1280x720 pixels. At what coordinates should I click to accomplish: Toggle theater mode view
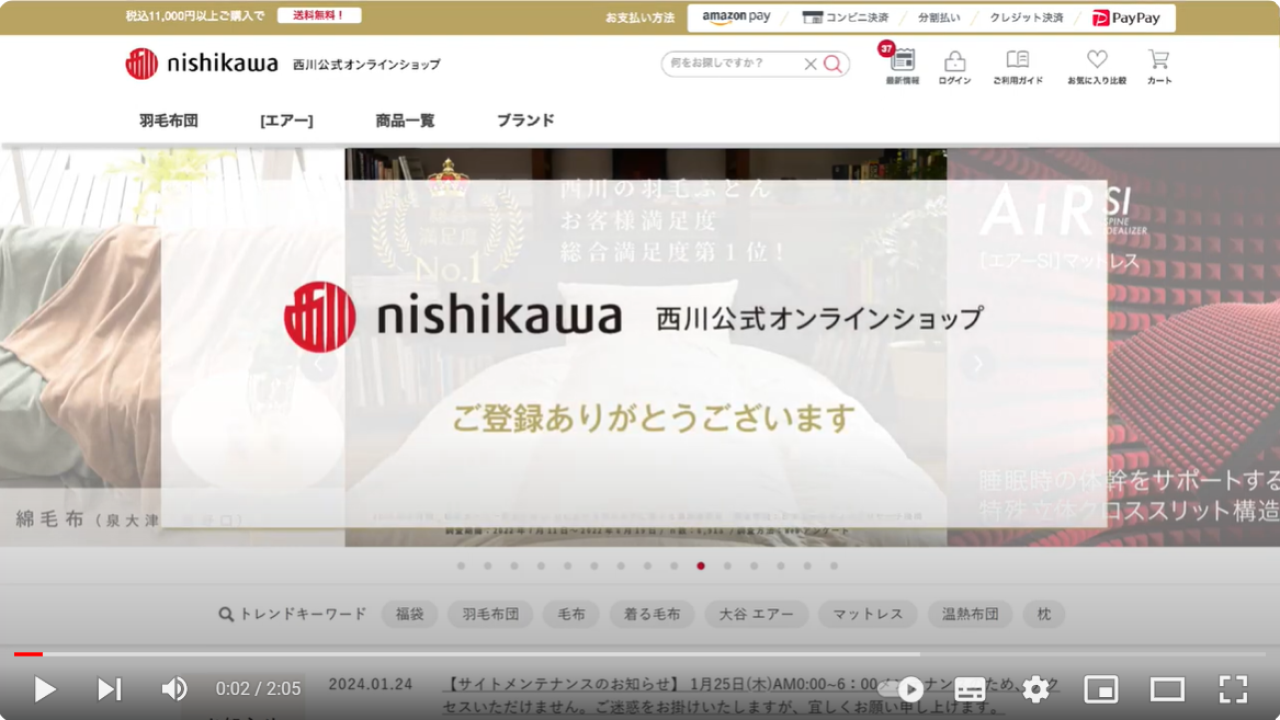pyautogui.click(x=1167, y=689)
